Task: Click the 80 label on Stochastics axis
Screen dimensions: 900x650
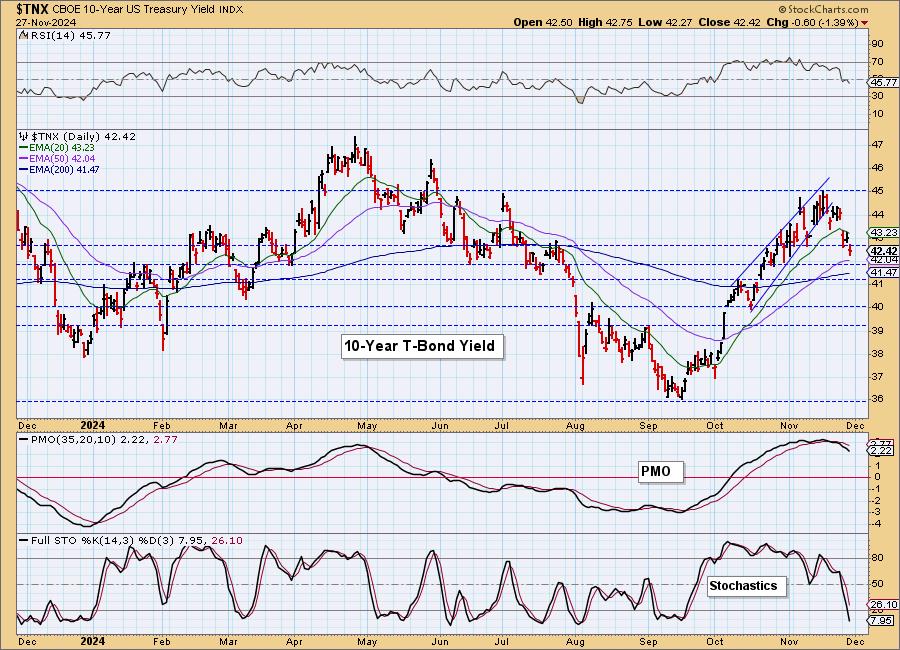Action: pos(877,558)
